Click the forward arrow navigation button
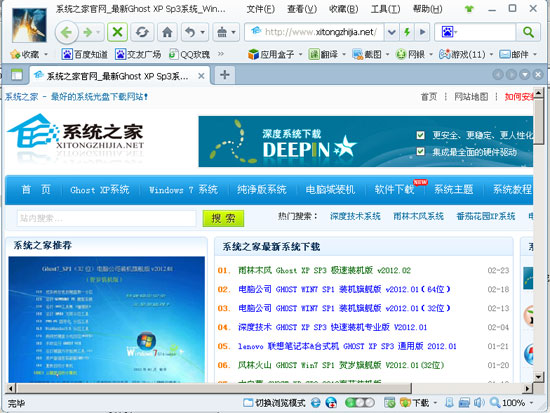Viewport: 550px width, 413px height. pyautogui.click(x=87, y=33)
